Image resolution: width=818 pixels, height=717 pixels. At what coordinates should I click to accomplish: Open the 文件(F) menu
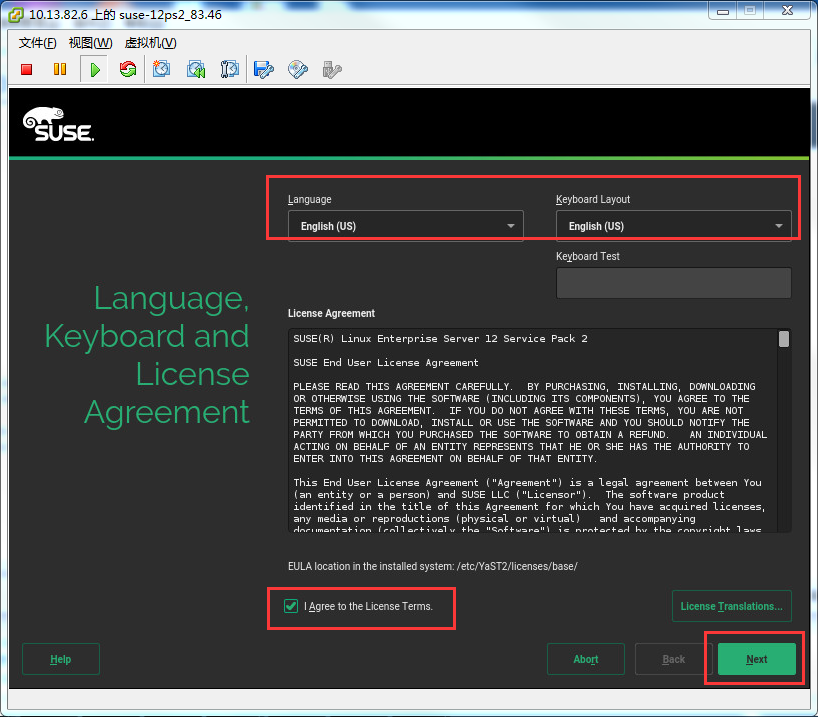38,43
